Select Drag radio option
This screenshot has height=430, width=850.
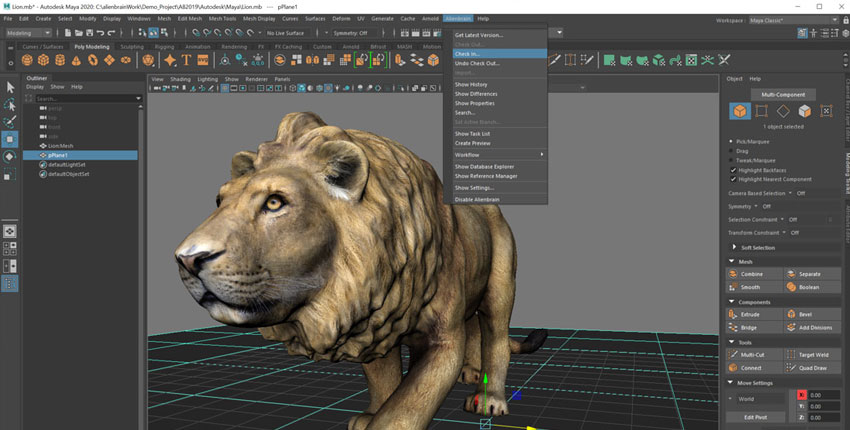pyautogui.click(x=731, y=151)
